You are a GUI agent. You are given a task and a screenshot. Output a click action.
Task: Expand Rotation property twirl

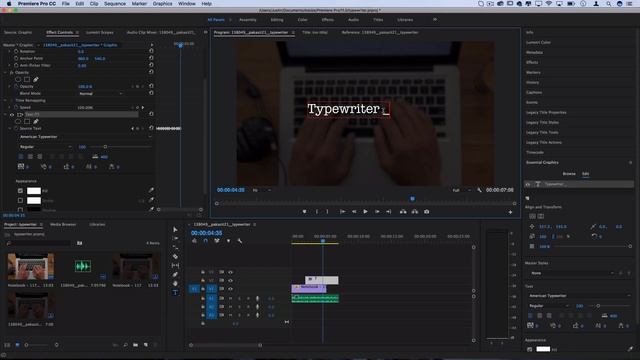pyautogui.click(x=9, y=51)
